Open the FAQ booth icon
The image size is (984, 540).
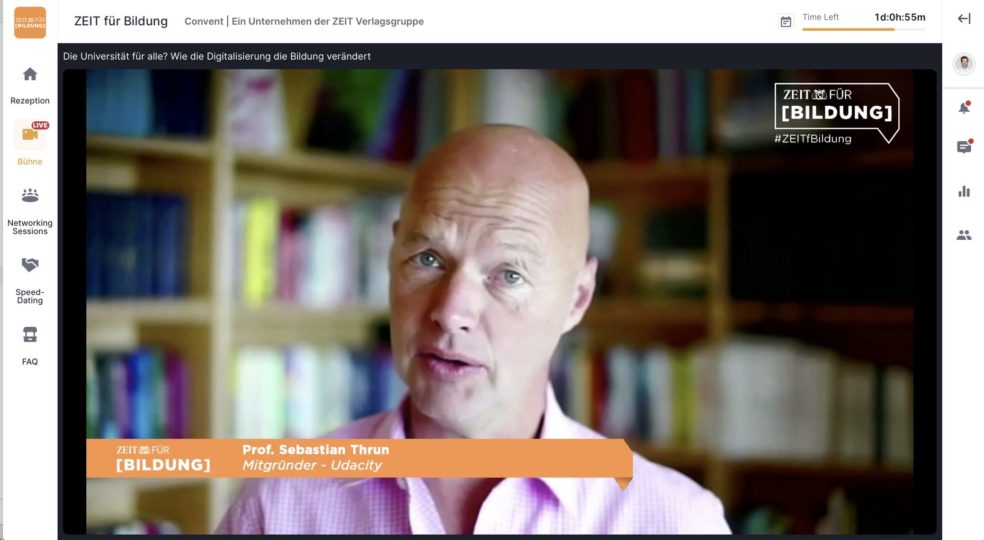pyautogui.click(x=29, y=334)
